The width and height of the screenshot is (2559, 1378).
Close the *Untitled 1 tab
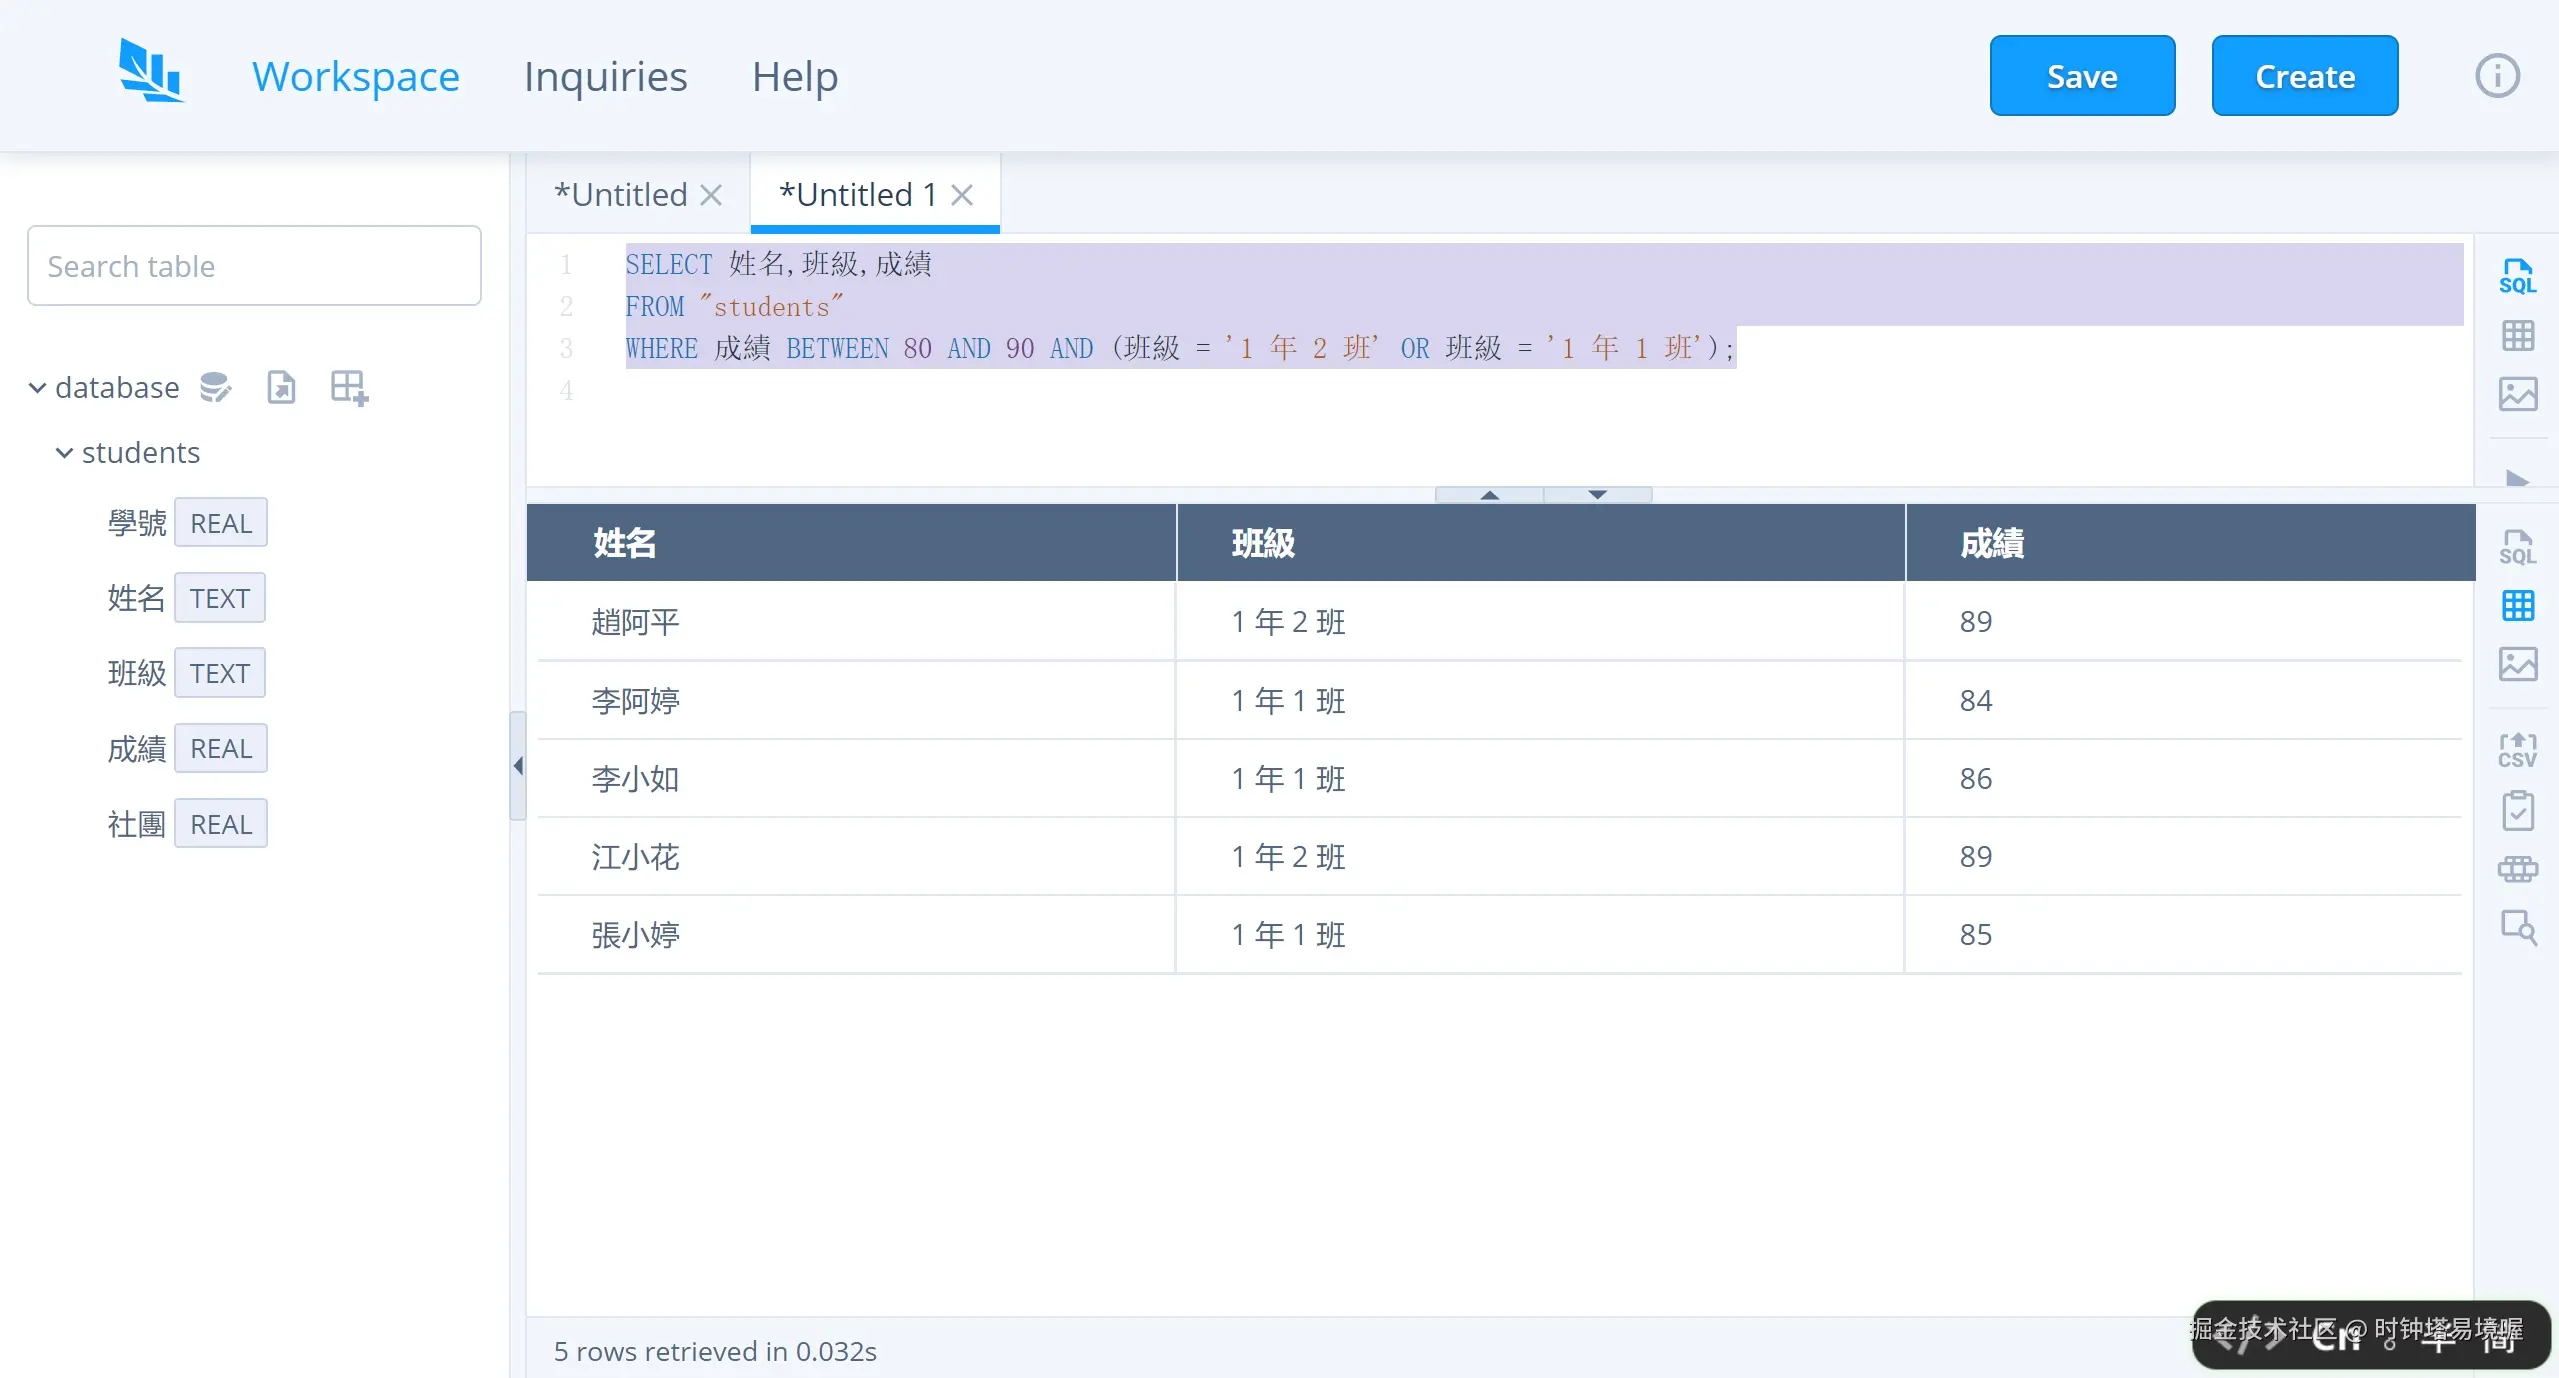(x=962, y=195)
